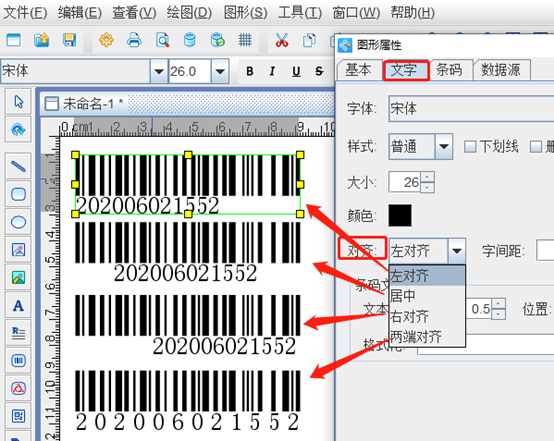This screenshot has width=554, height=441.
Task: Select the arrow pointer tool
Action: coord(18,102)
